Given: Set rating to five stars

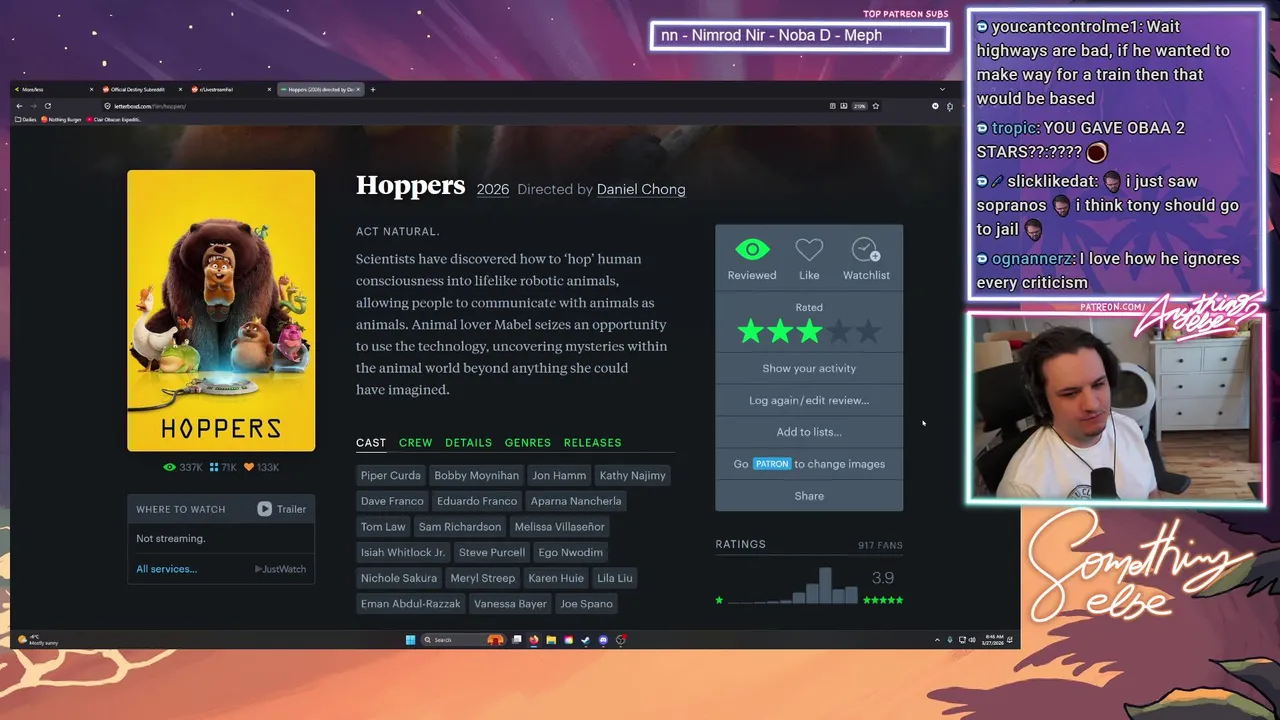Looking at the screenshot, I should coord(868,331).
